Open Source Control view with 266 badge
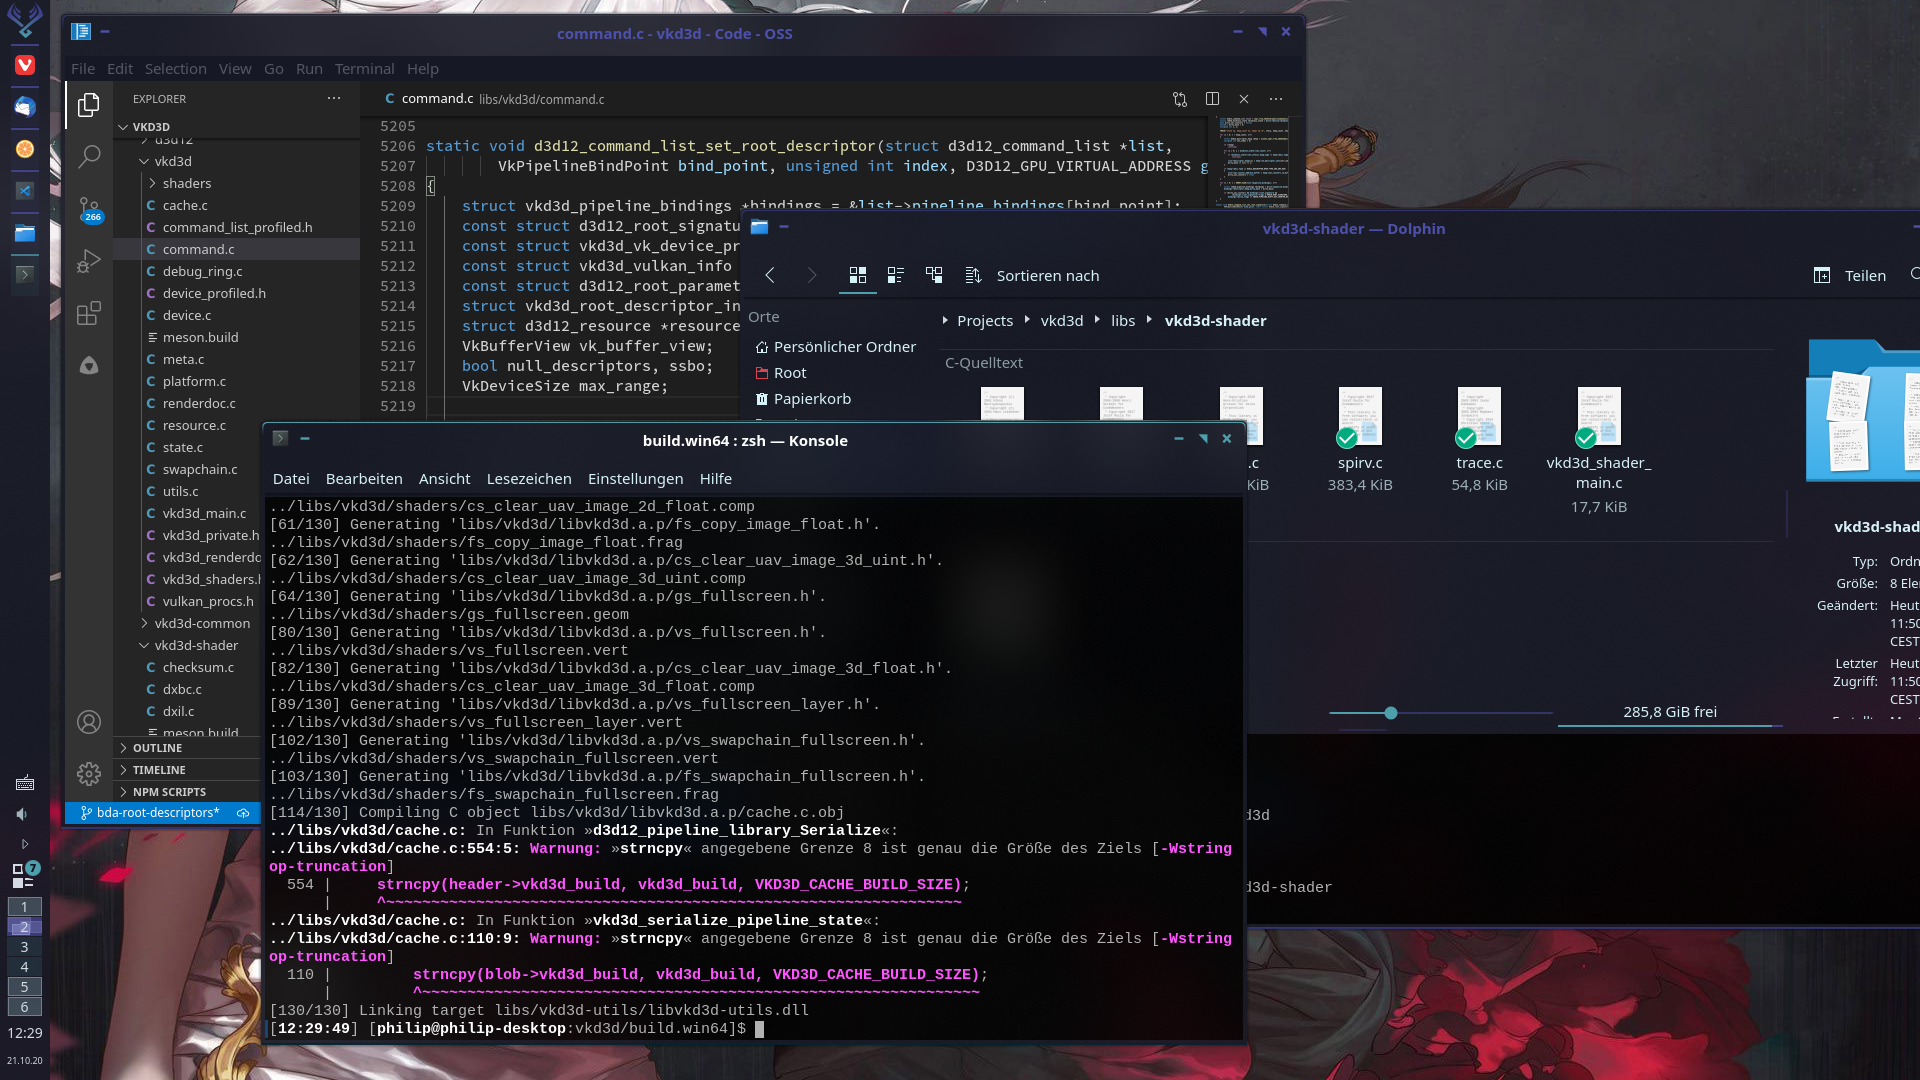The height and width of the screenshot is (1080, 1920). tap(89, 208)
